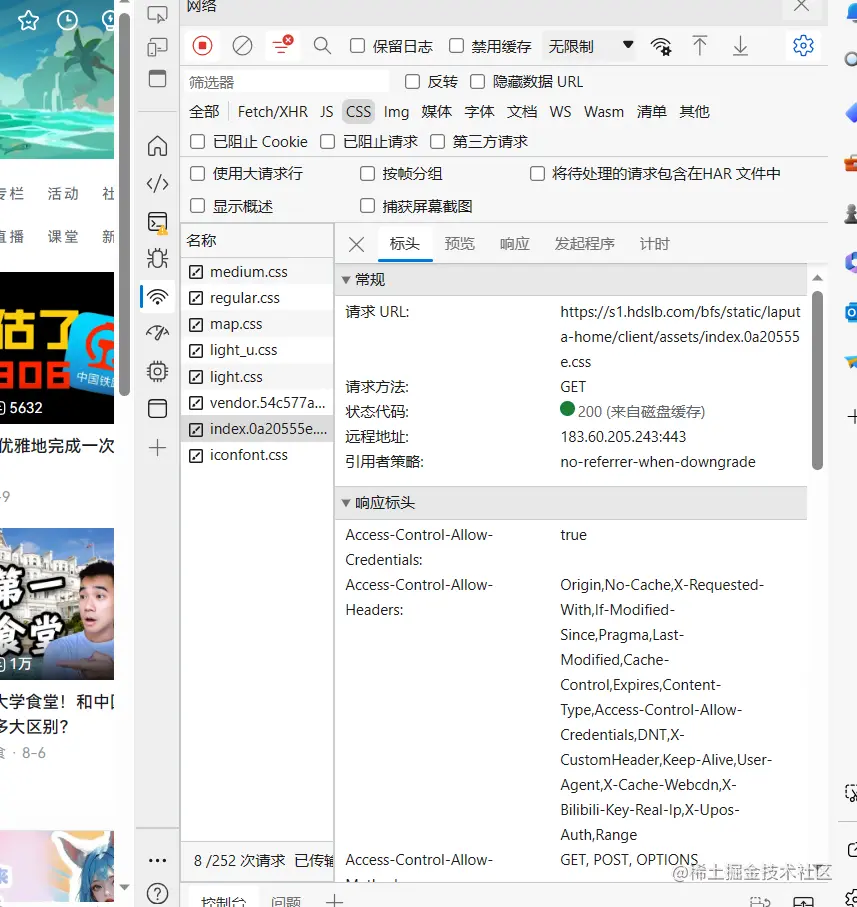
Task: Open the Welcome home tool
Action: pyautogui.click(x=157, y=146)
